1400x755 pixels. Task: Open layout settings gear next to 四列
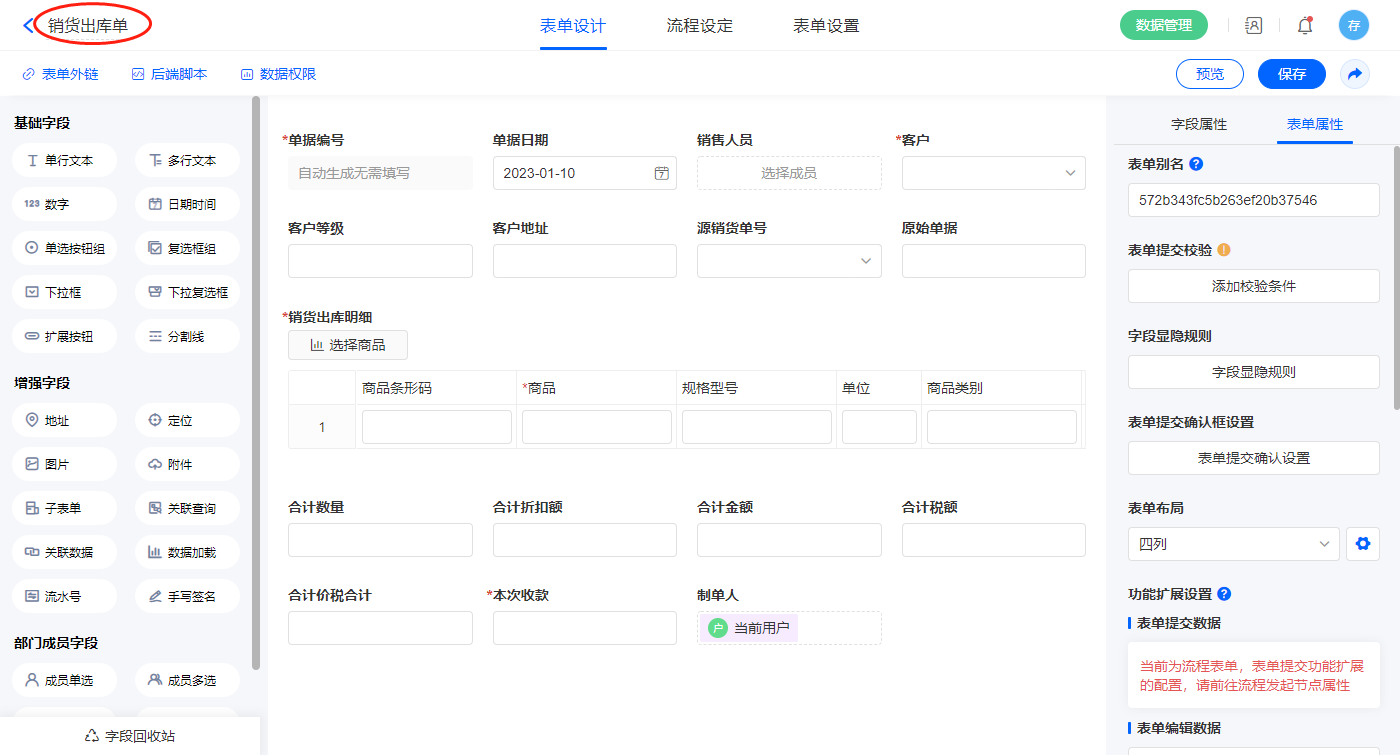(x=1361, y=544)
